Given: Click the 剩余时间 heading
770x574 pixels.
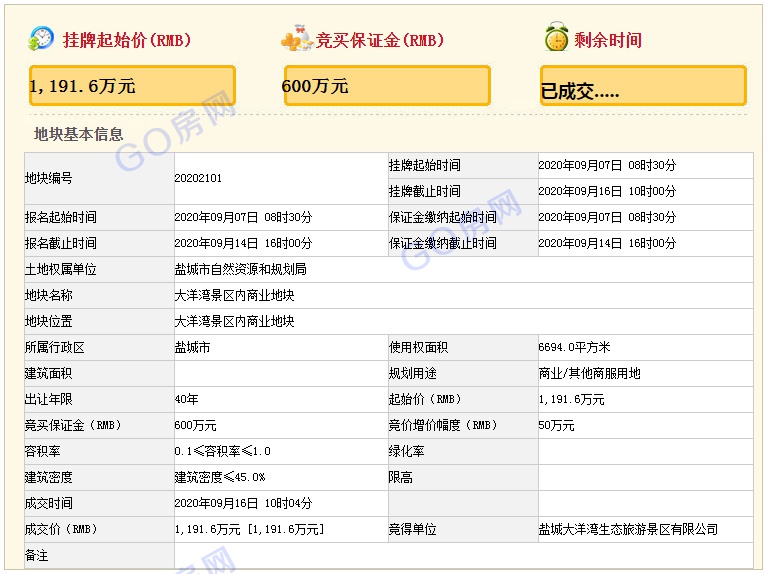Looking at the screenshot, I should 608,40.
